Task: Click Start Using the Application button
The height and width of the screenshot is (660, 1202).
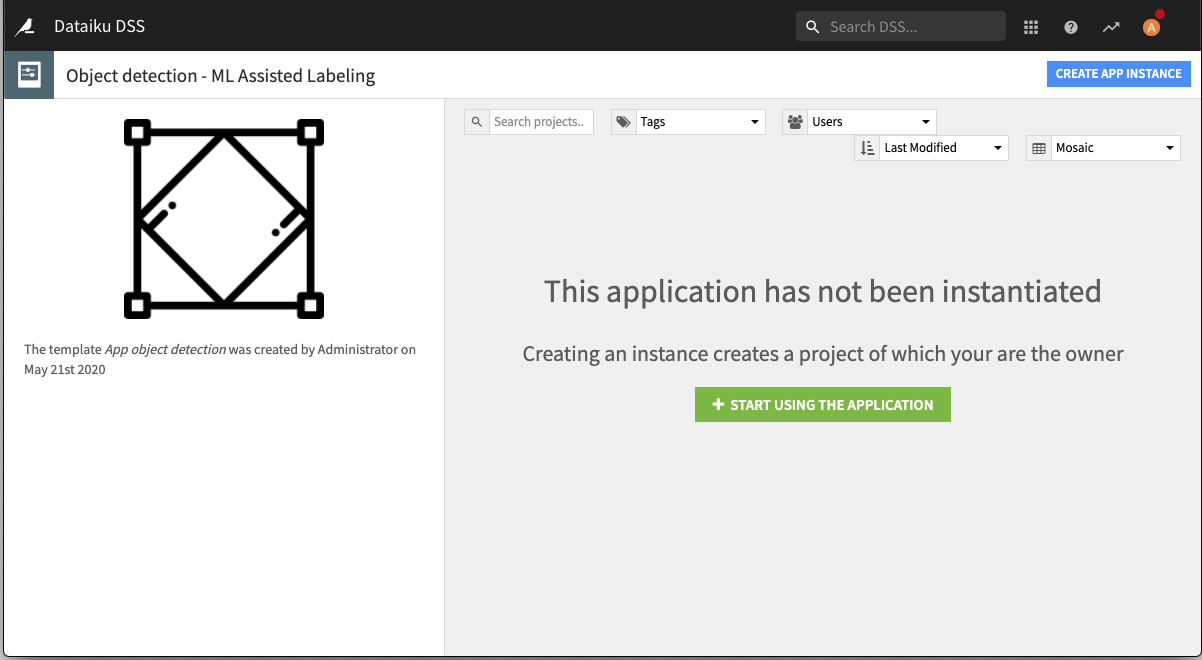Action: 823,405
